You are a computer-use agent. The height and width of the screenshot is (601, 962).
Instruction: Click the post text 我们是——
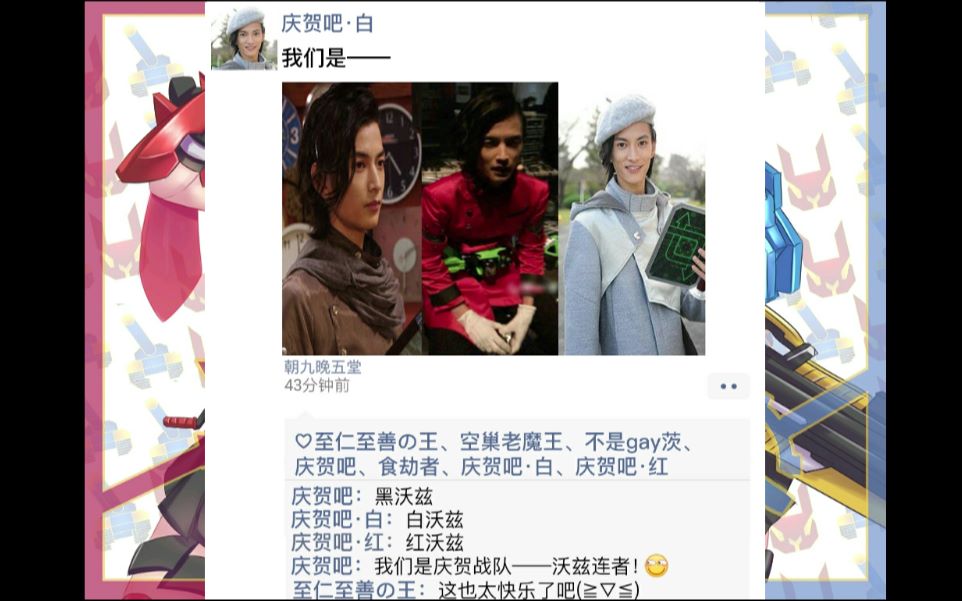(x=336, y=58)
